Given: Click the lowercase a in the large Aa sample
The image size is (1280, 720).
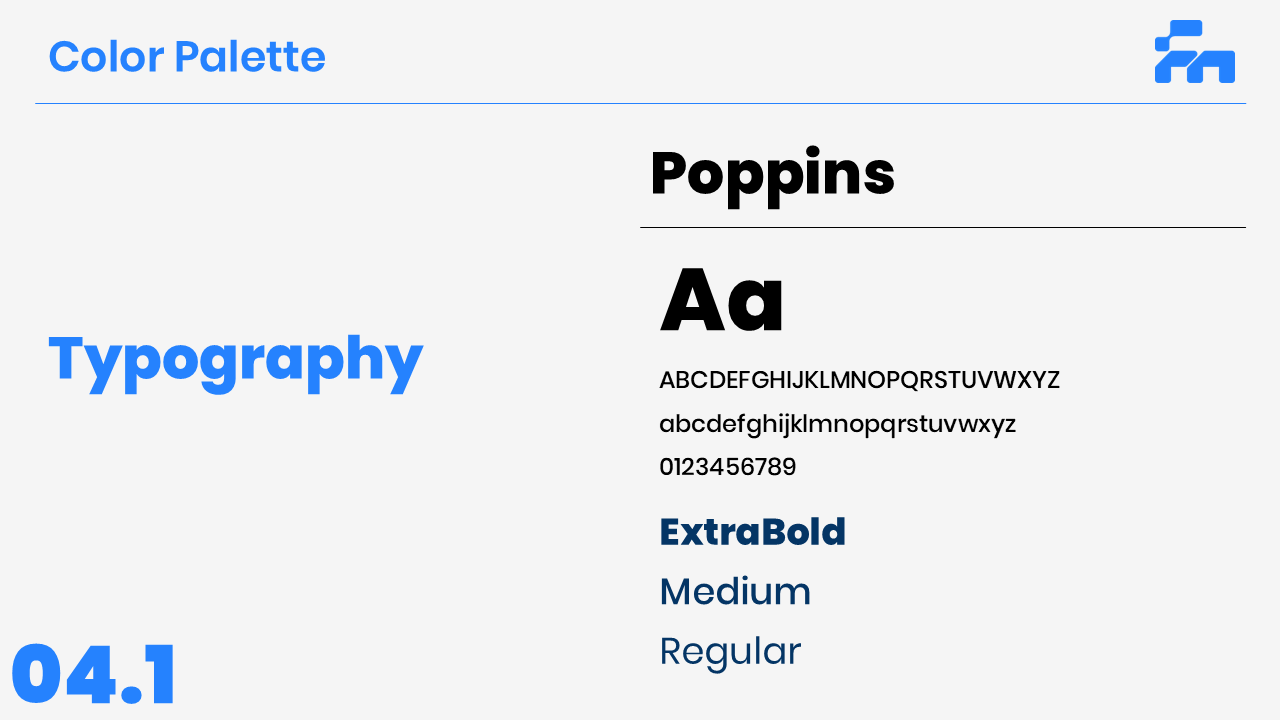Looking at the screenshot, I should pos(758,307).
